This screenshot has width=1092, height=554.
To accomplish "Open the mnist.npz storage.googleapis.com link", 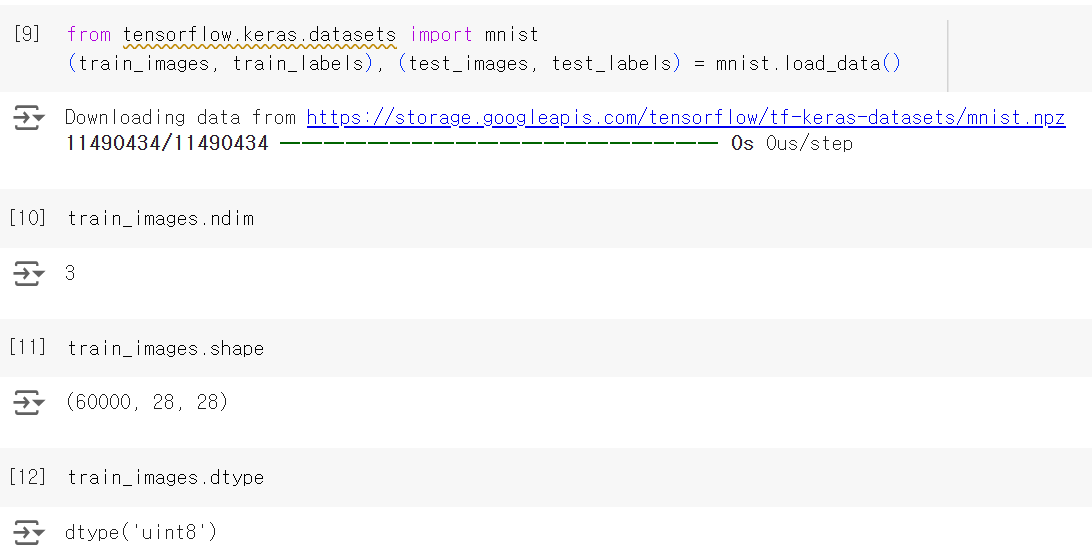I will [x=686, y=117].
